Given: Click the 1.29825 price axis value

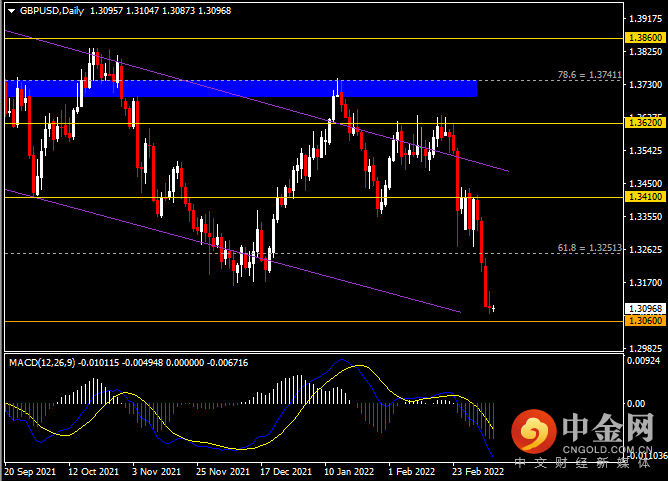Looking at the screenshot, I should (646, 348).
